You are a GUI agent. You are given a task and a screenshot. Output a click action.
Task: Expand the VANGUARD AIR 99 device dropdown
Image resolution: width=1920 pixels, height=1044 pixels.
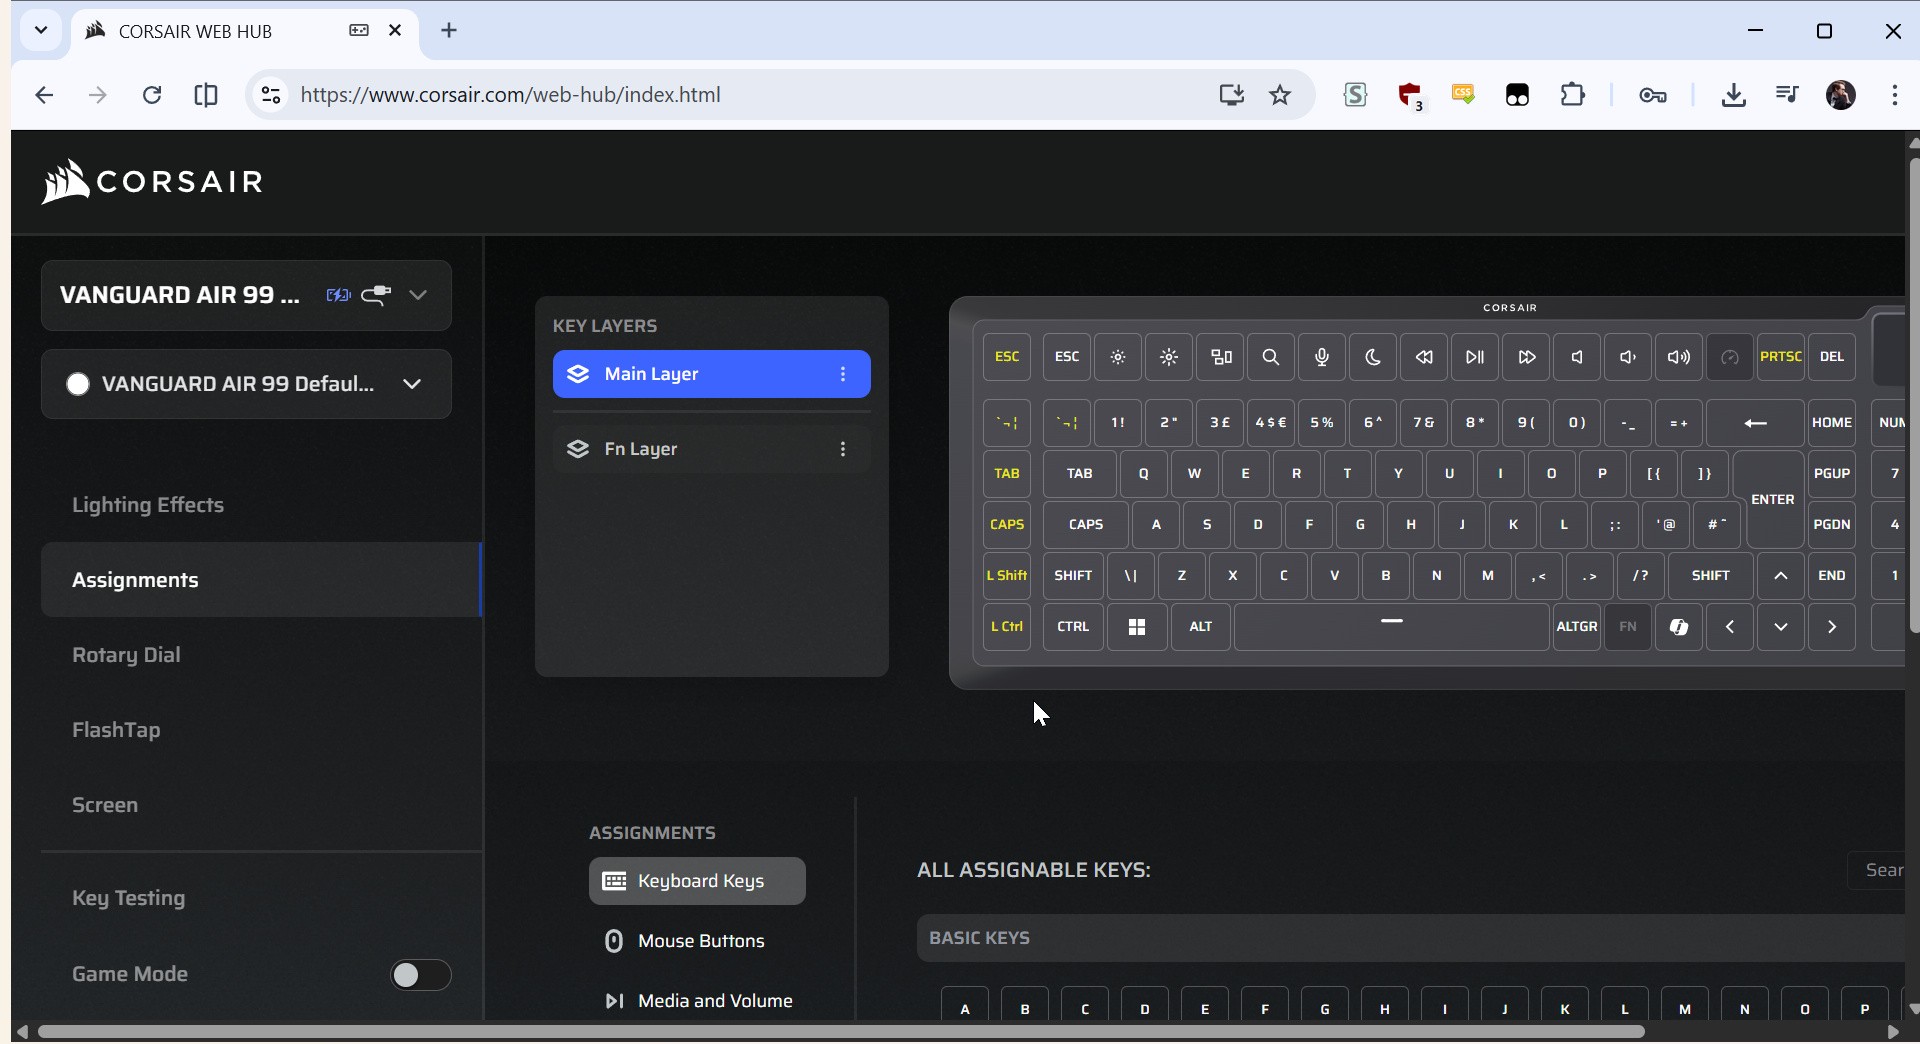[x=419, y=296]
